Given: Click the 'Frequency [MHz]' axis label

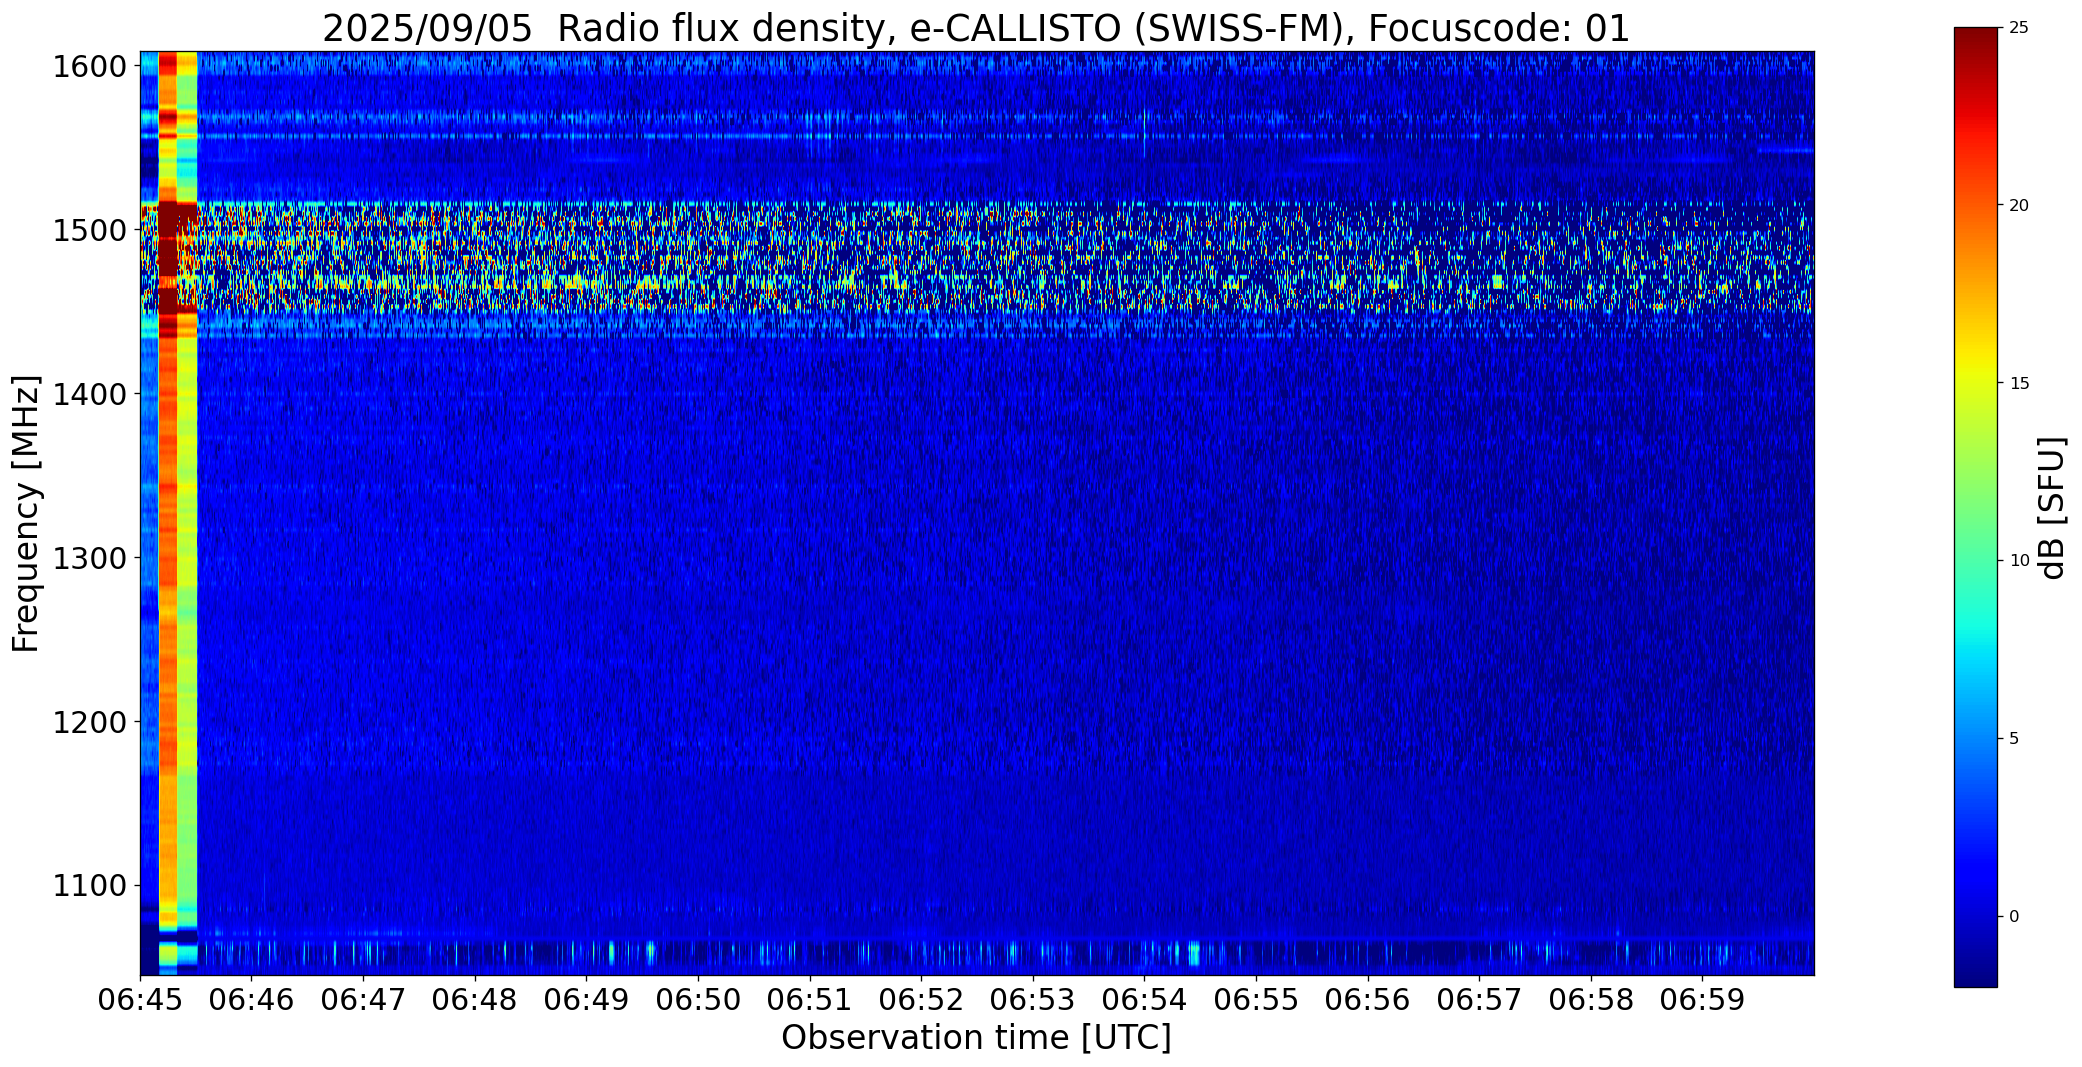Looking at the screenshot, I should pyautogui.click(x=26, y=513).
